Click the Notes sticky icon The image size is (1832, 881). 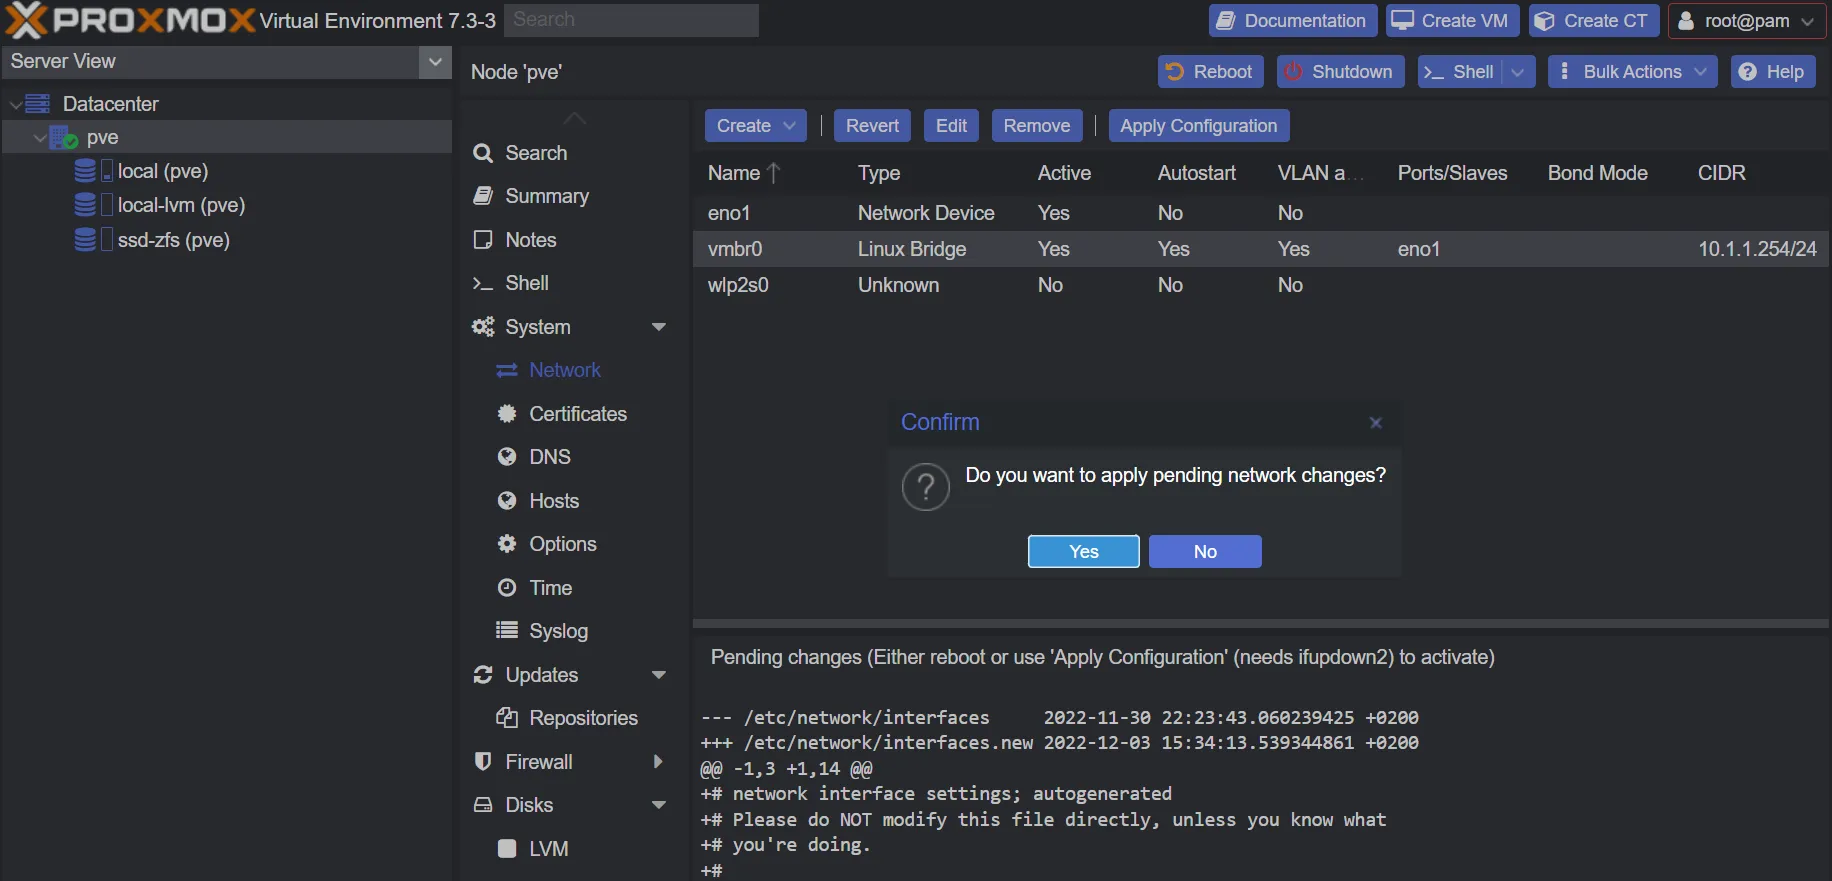(x=483, y=240)
